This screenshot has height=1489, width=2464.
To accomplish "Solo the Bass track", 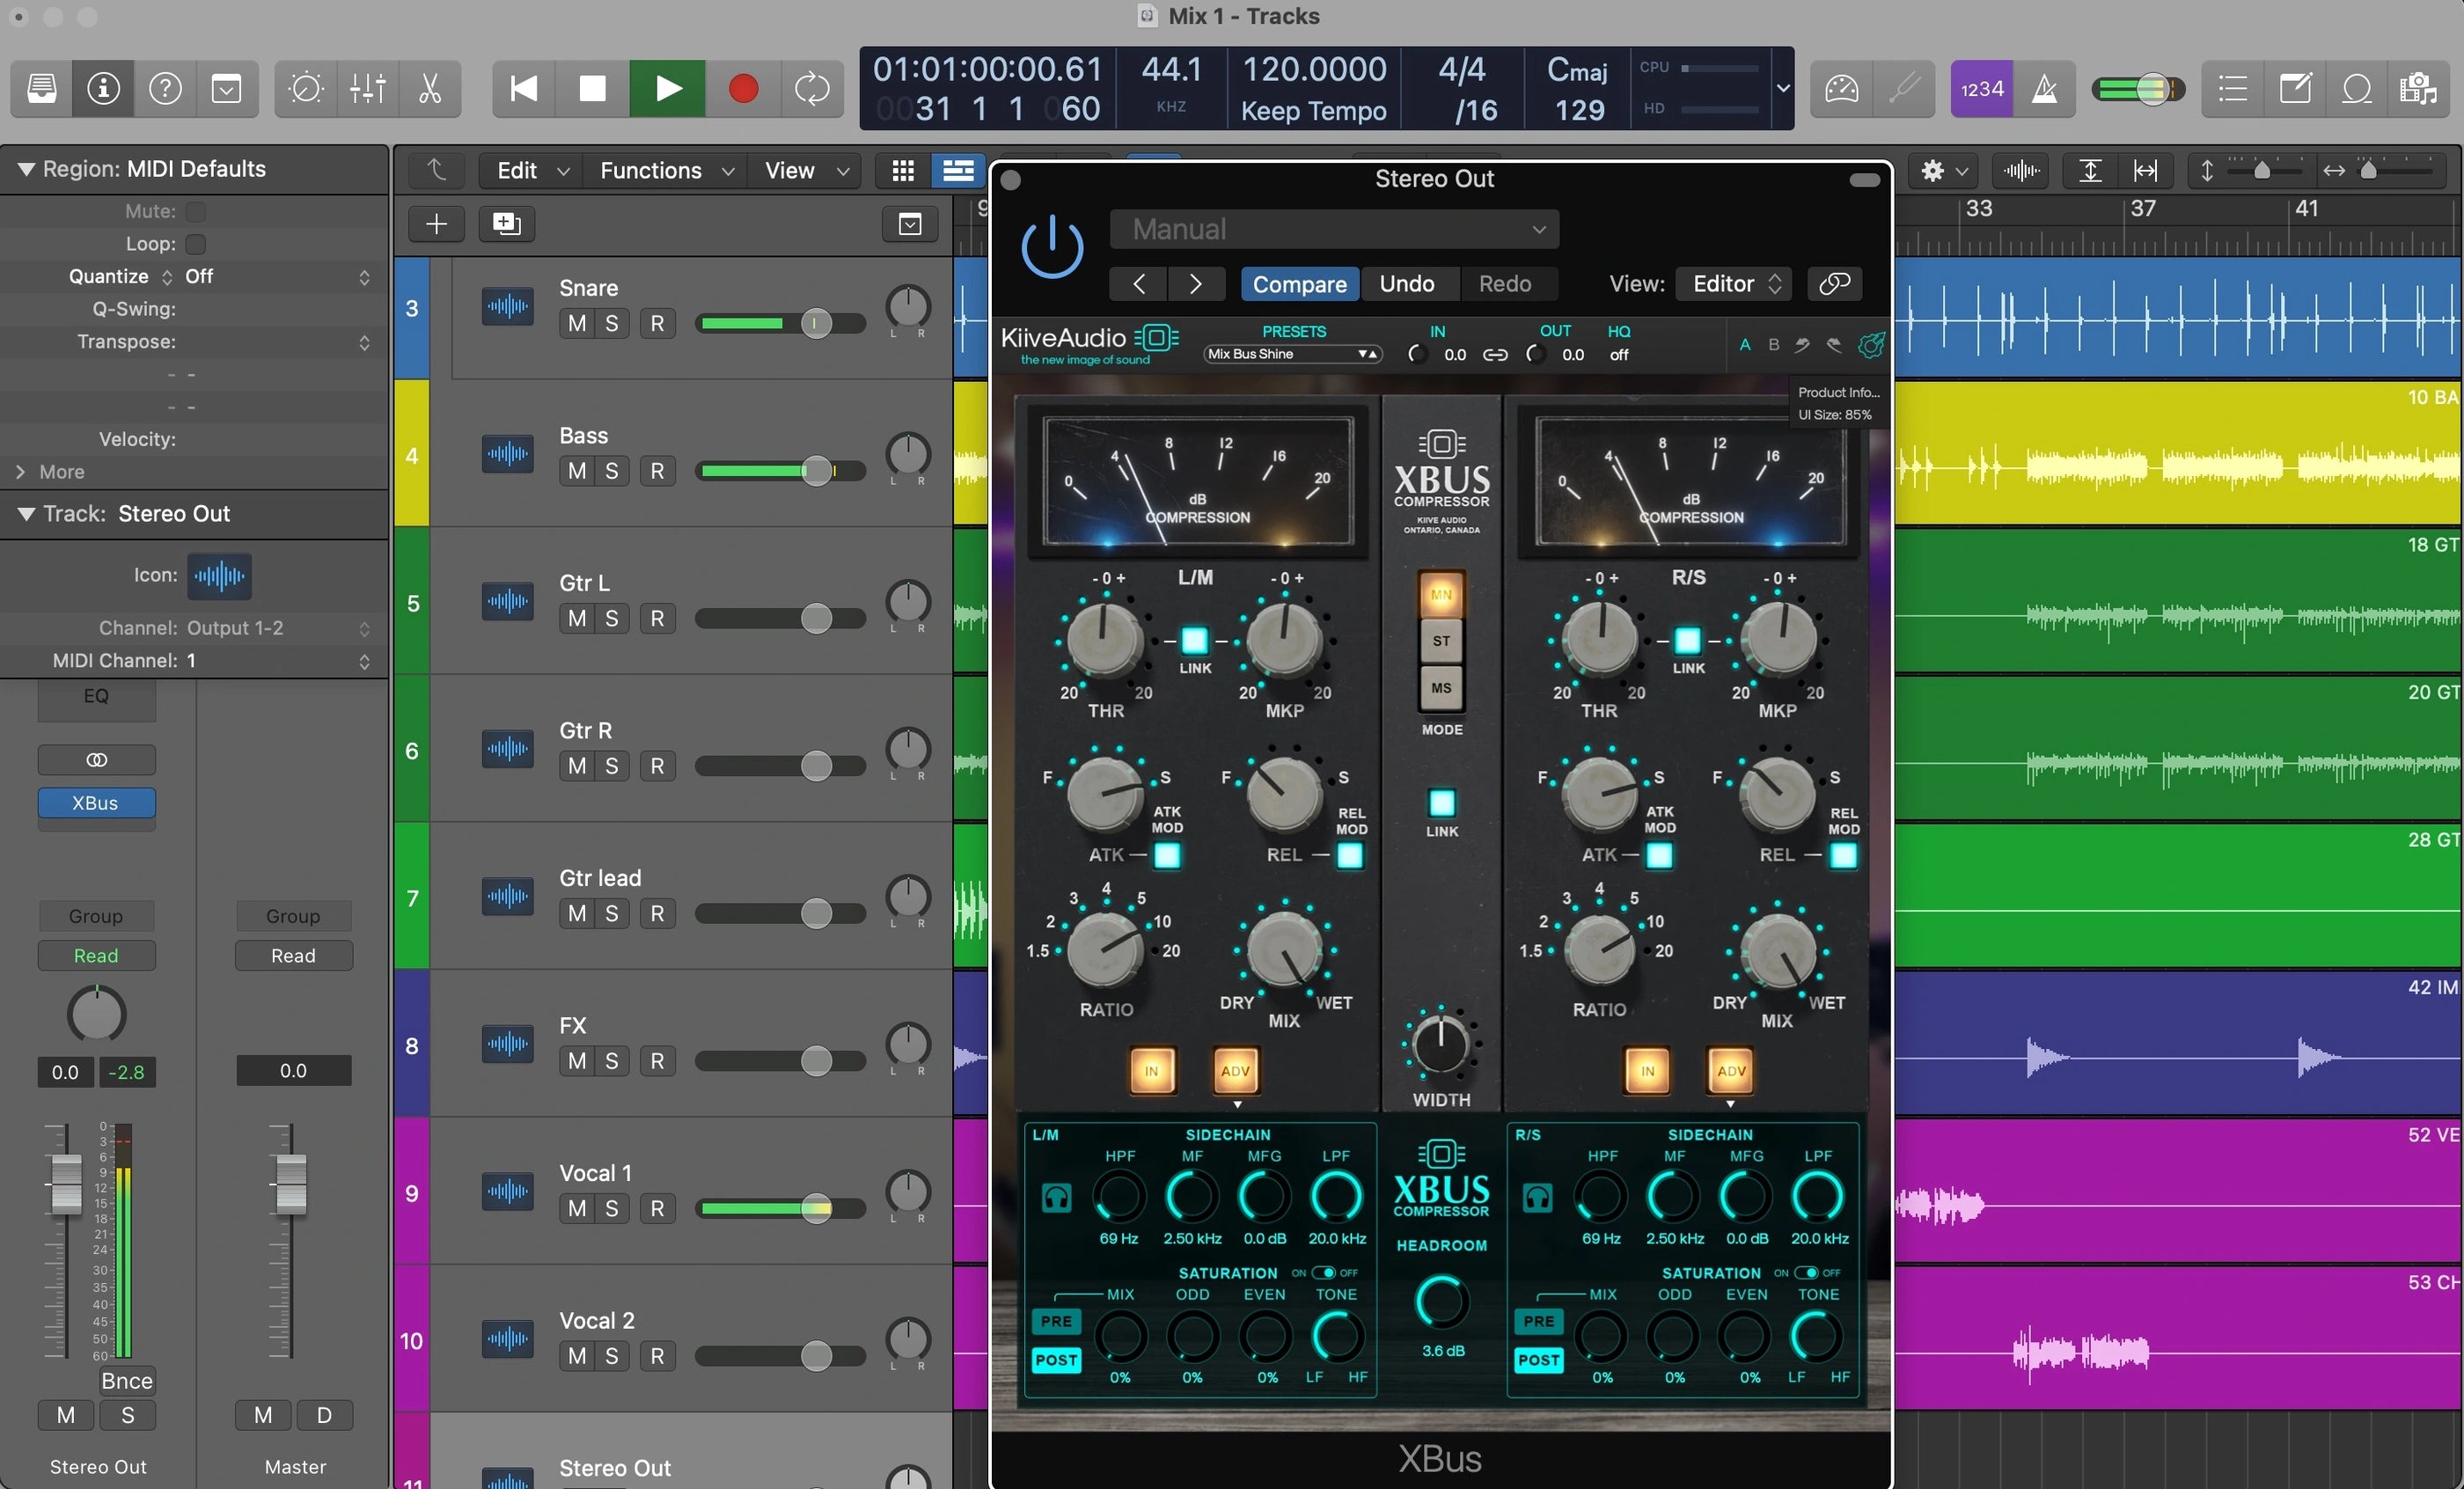I will [611, 471].
